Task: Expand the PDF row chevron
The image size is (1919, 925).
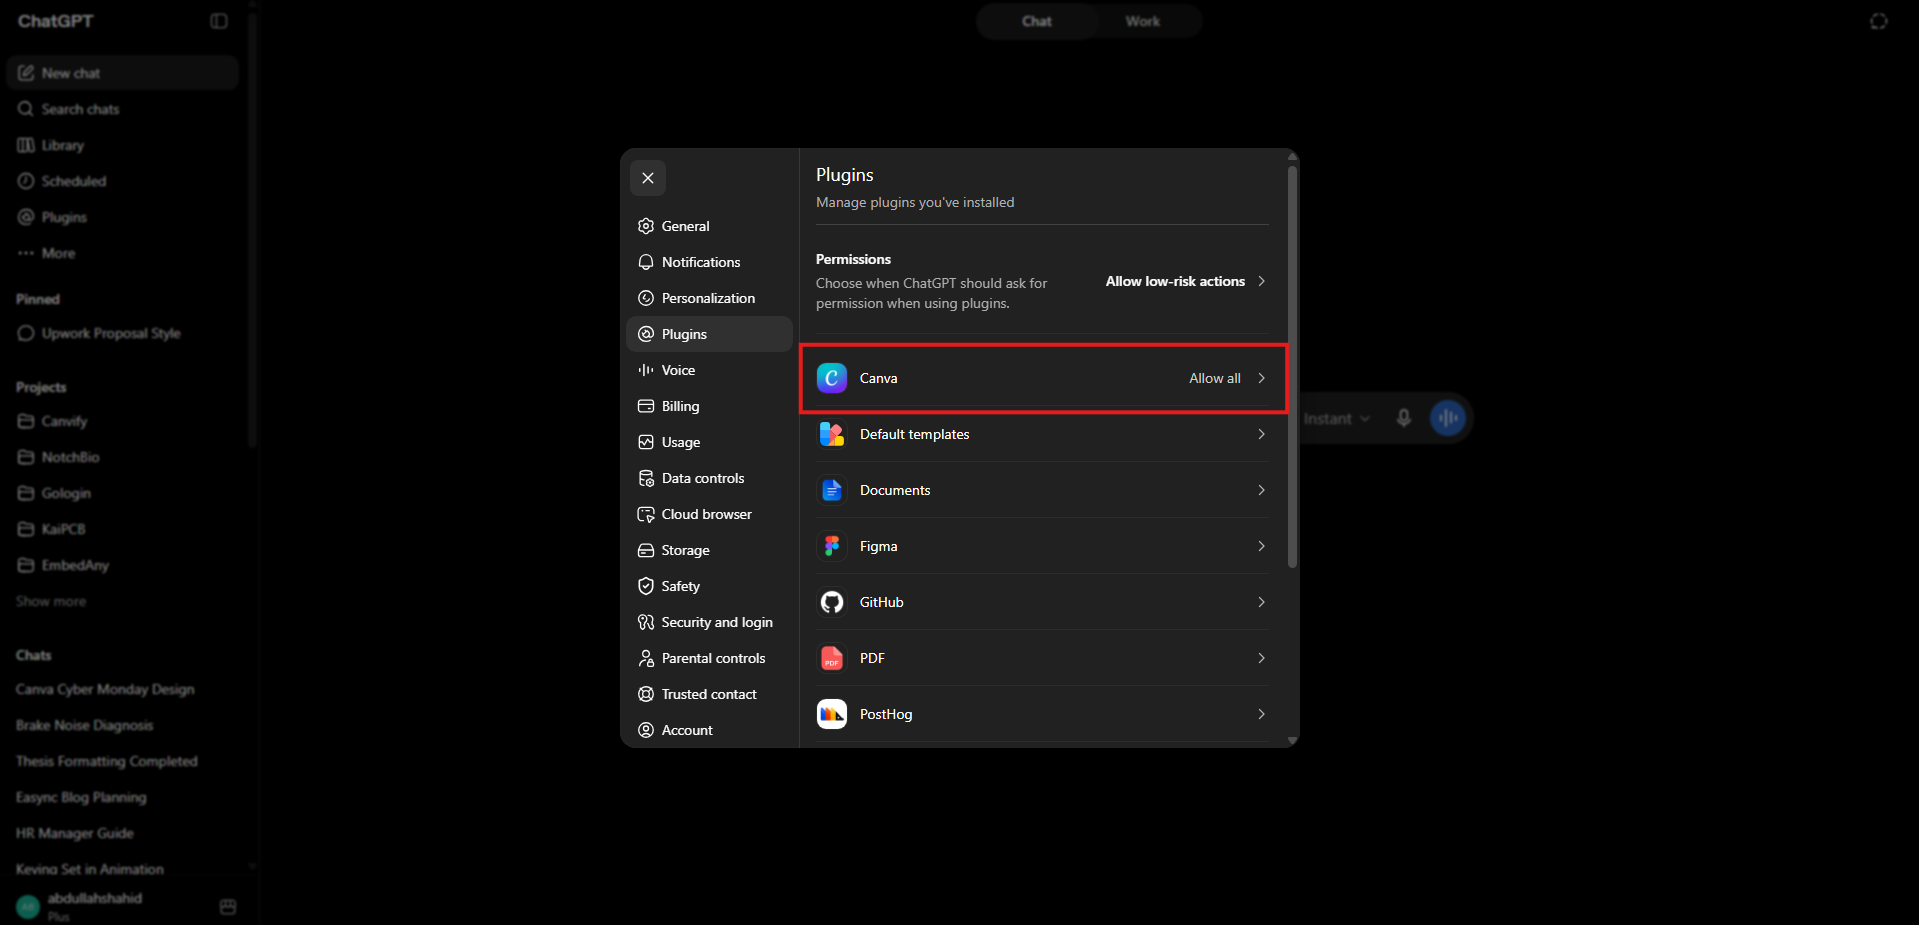Action: coord(1261,658)
